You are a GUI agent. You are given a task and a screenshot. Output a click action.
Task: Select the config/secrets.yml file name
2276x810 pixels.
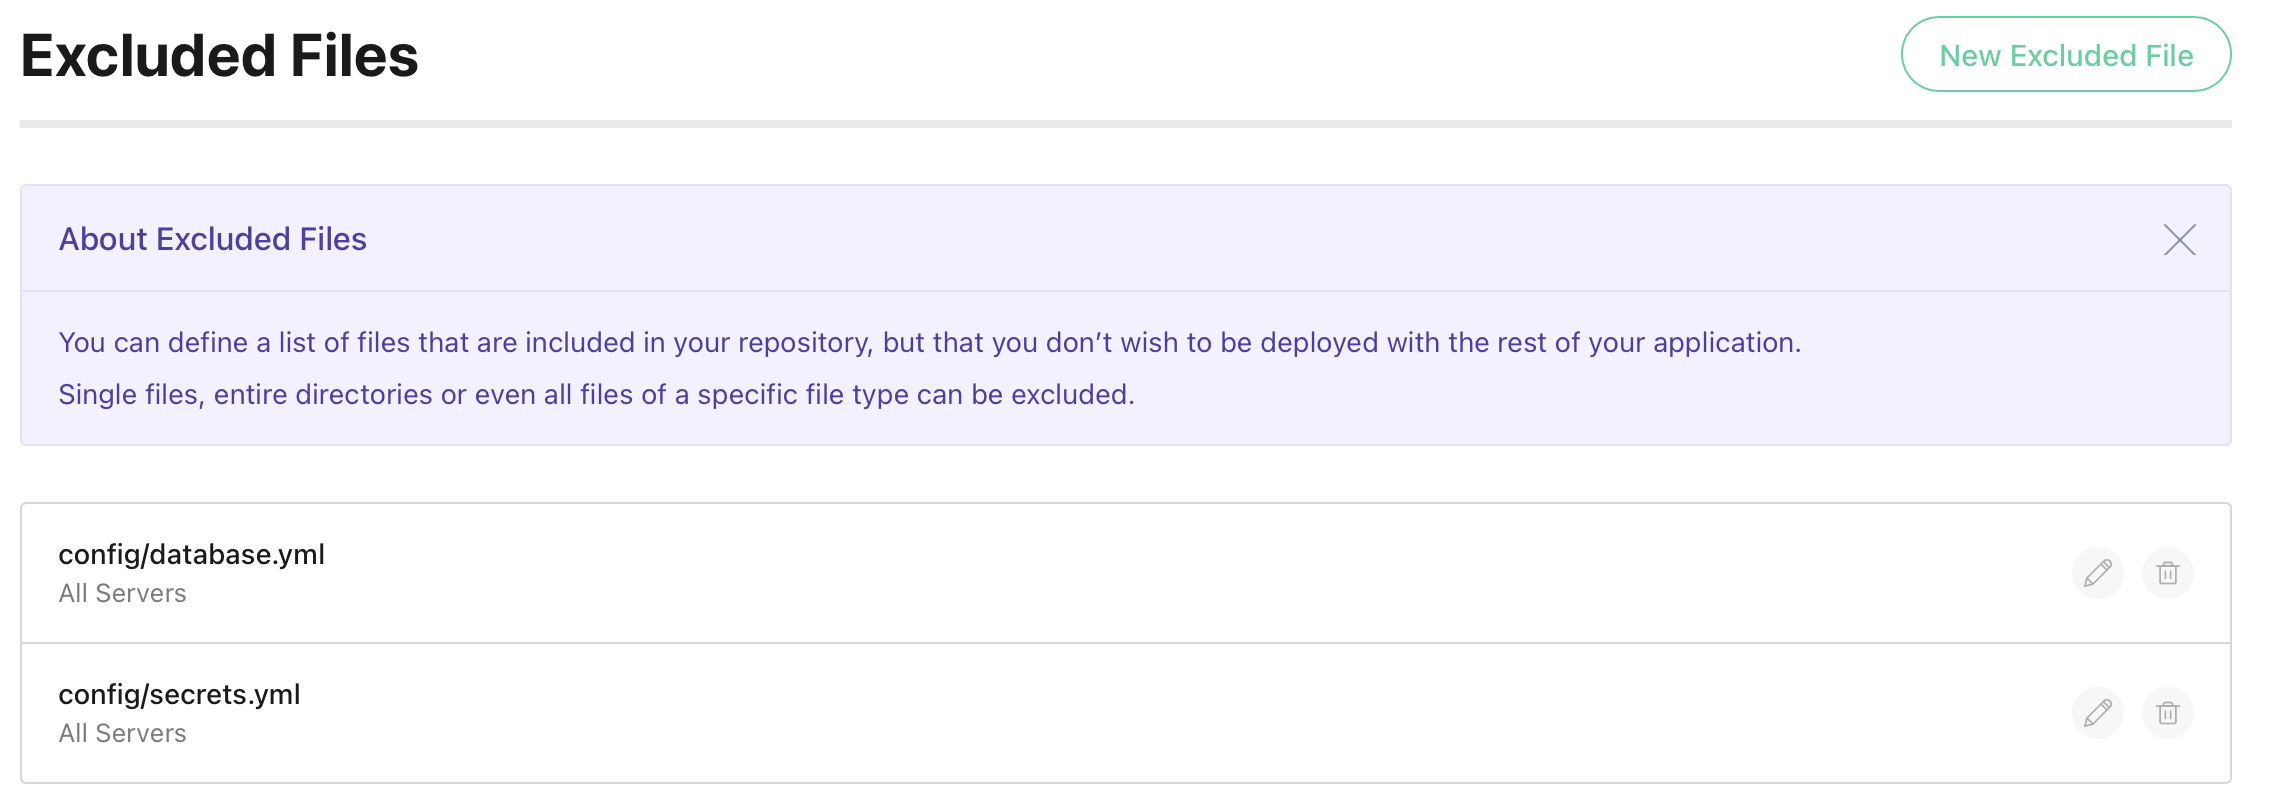pos(179,695)
